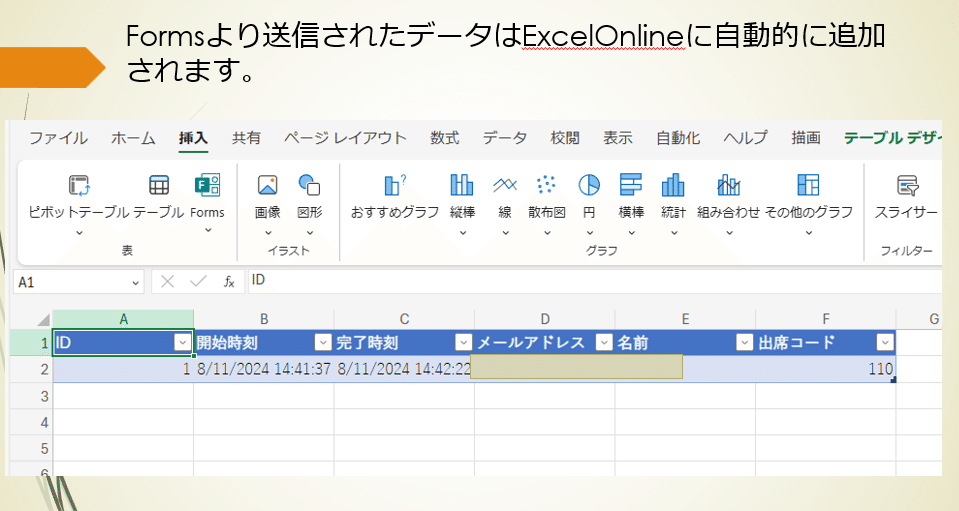Click the PivotTable icon
959x511 pixels.
80,185
